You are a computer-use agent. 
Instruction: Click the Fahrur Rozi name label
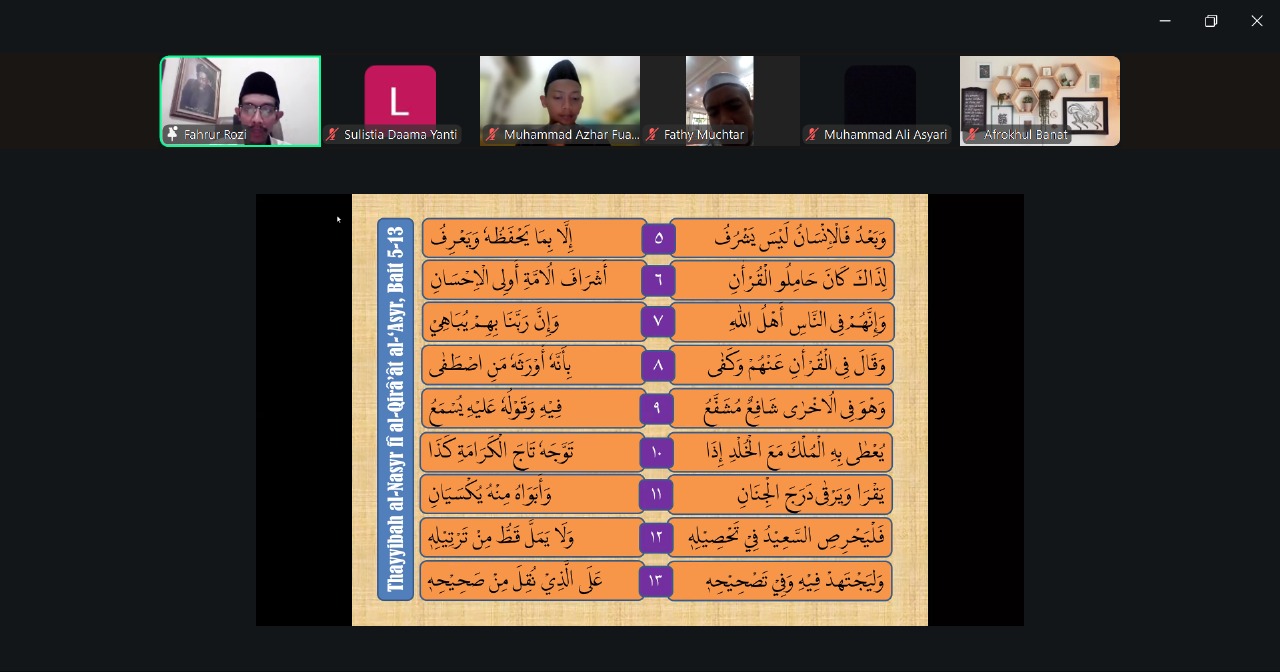(214, 134)
